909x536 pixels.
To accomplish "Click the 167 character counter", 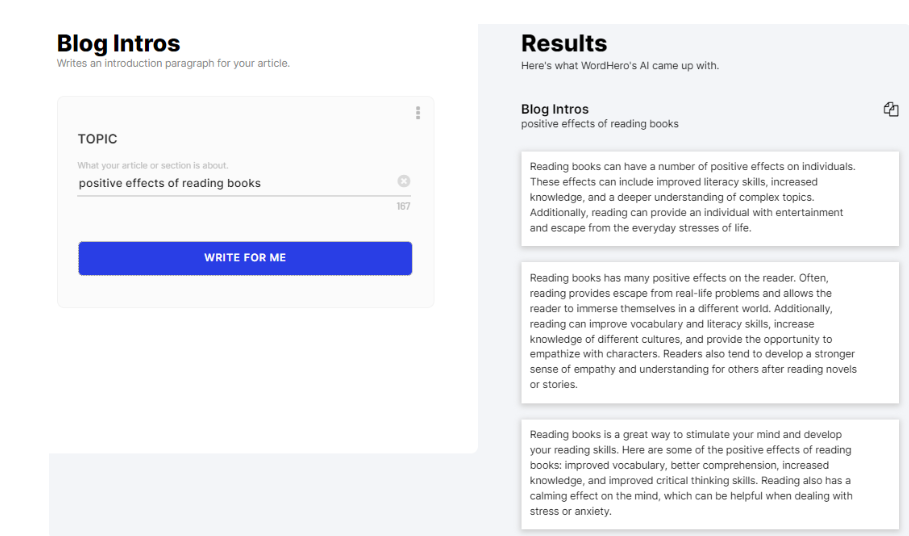I will 403,207.
